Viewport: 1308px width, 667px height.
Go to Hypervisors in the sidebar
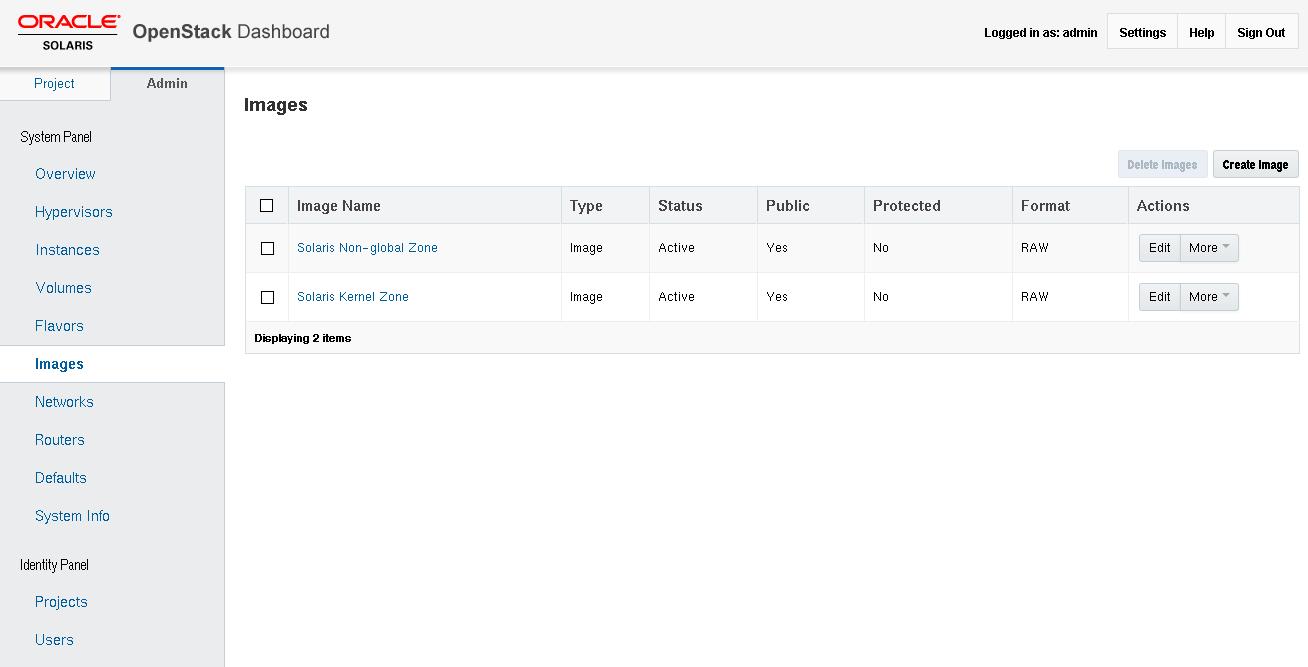pyautogui.click(x=74, y=212)
